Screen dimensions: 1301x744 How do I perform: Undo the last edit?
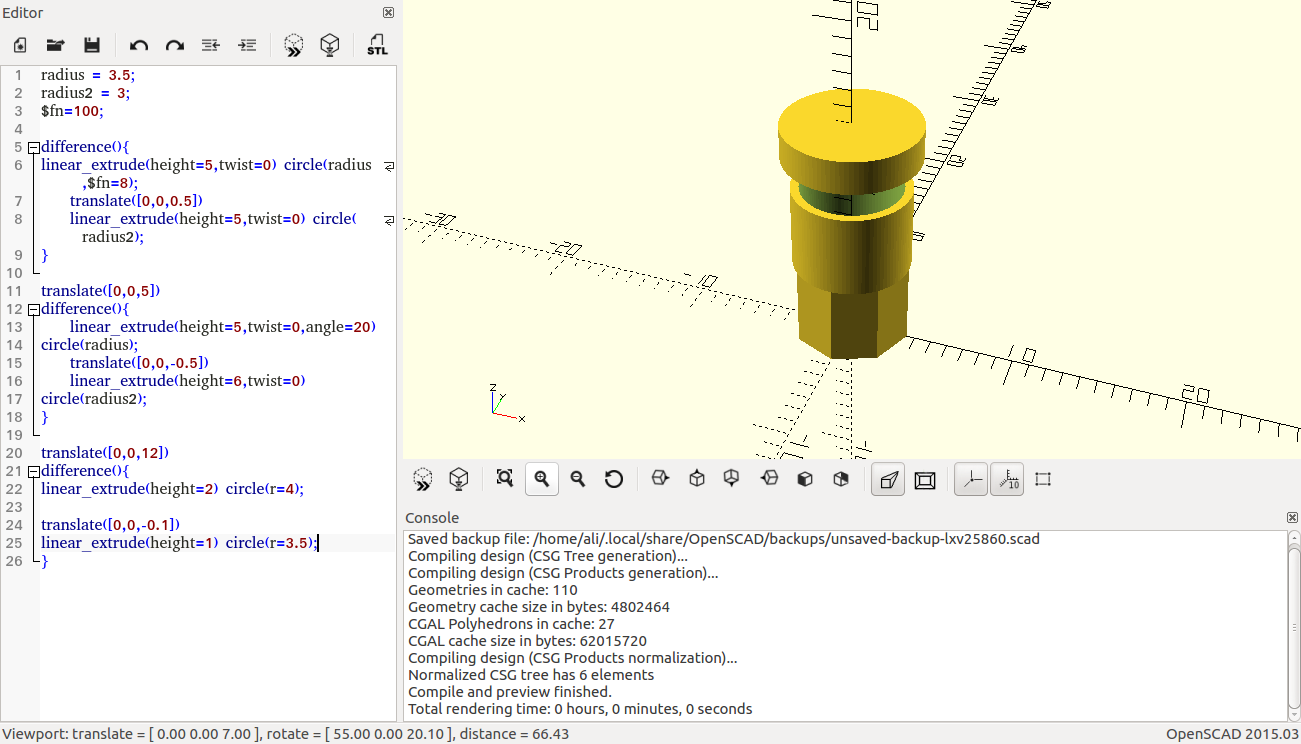[139, 44]
